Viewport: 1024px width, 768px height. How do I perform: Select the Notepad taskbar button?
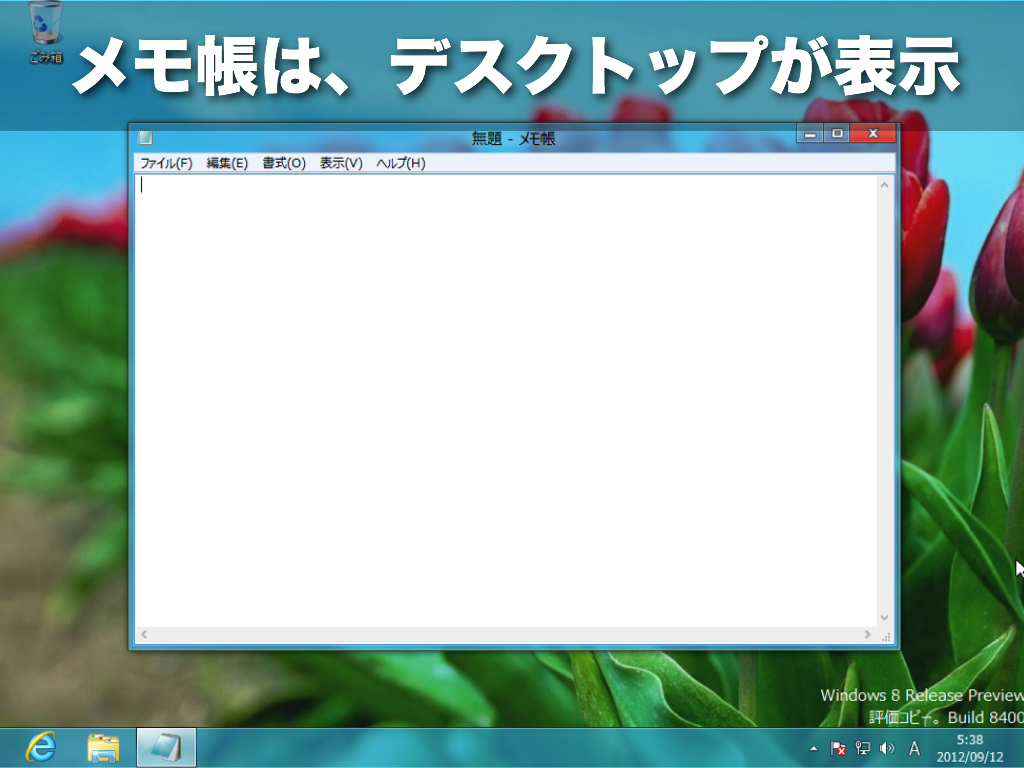point(166,748)
